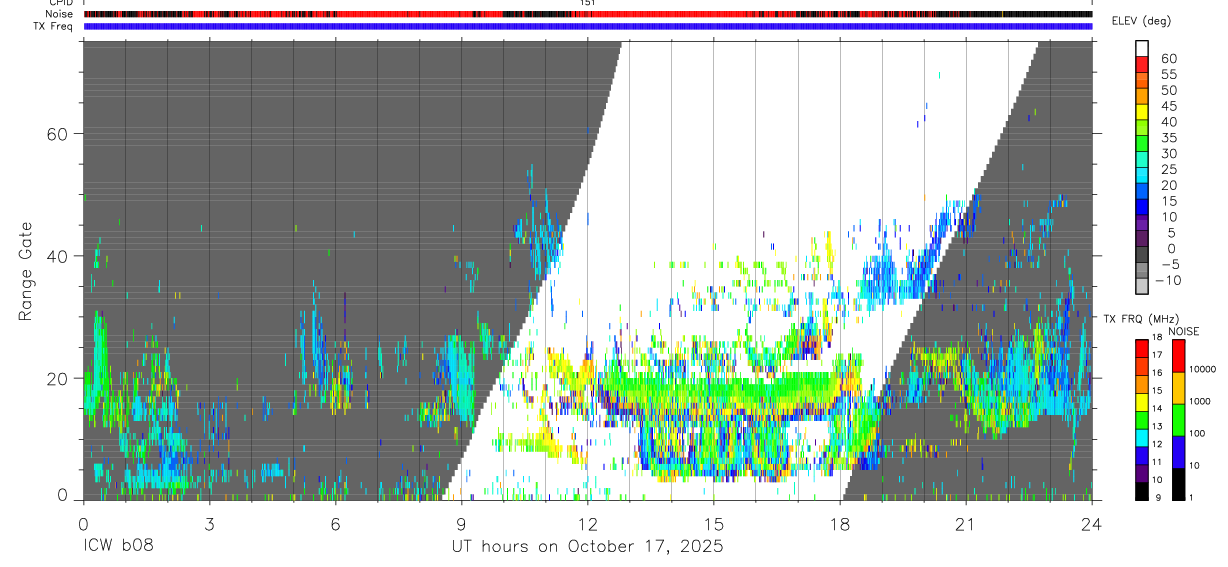Click the '151' CPID value at the top

pyautogui.click(x=588, y=3)
